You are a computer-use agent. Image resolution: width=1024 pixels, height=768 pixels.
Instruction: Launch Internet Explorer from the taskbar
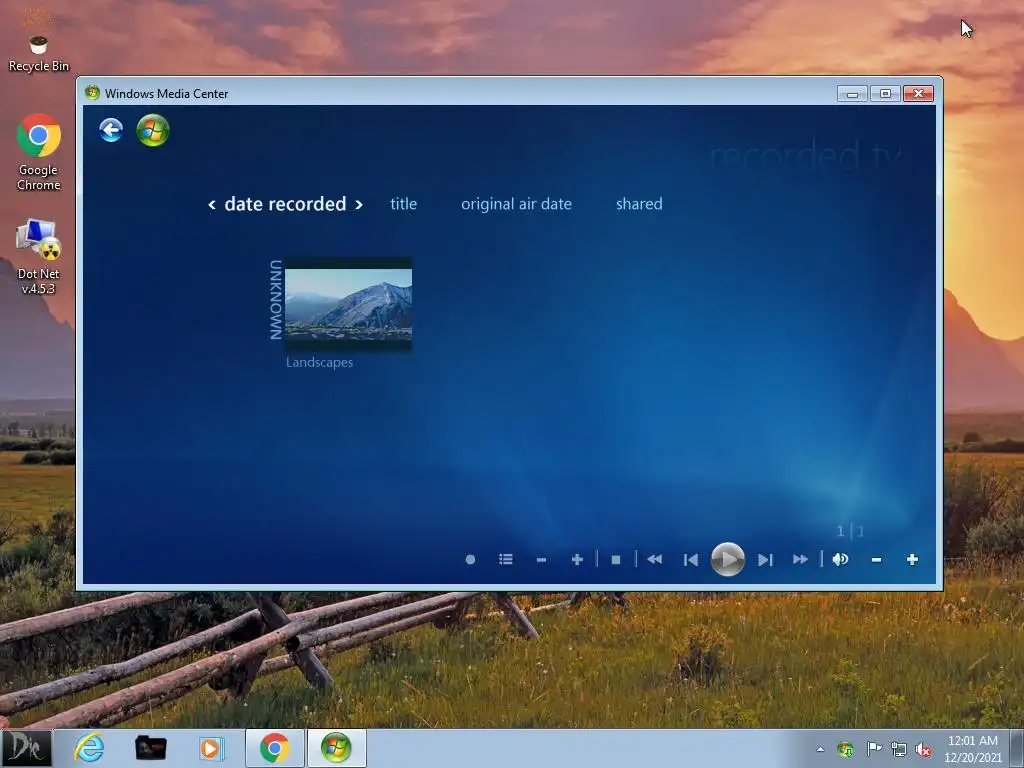pyautogui.click(x=89, y=748)
